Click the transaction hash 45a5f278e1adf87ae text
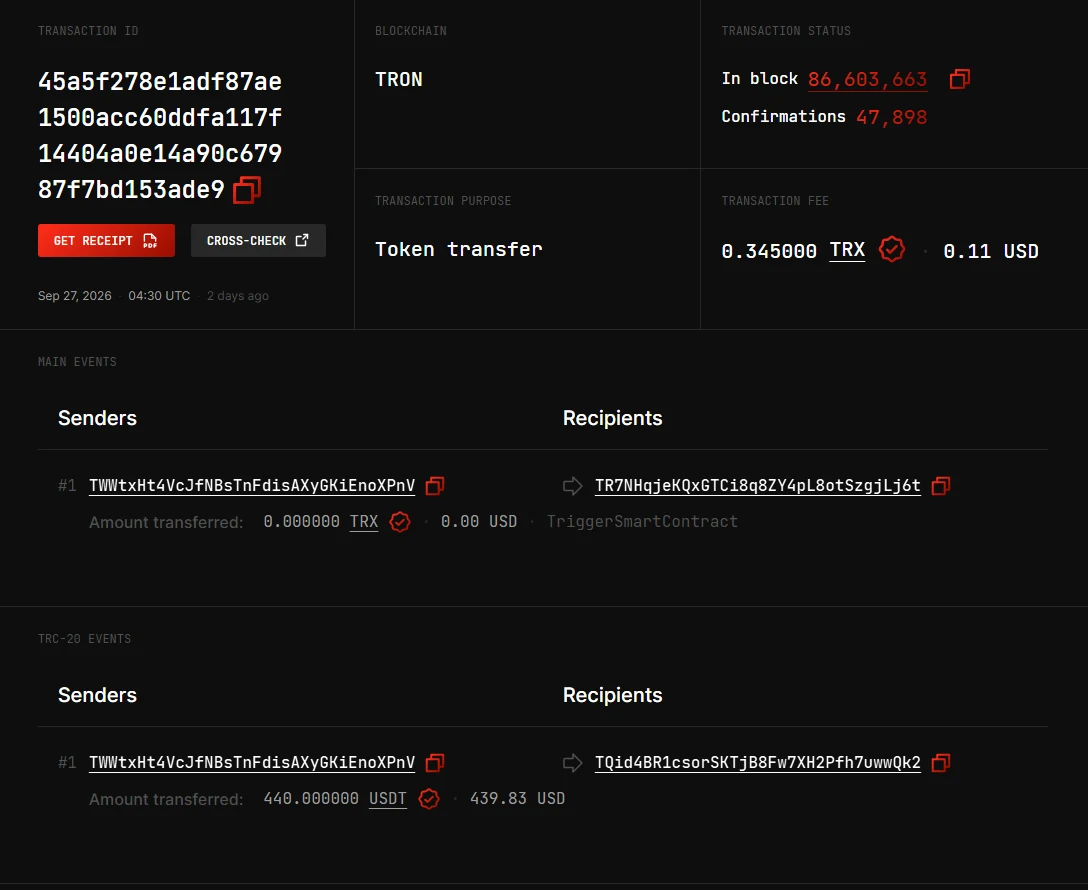The image size is (1088, 890). (160, 82)
